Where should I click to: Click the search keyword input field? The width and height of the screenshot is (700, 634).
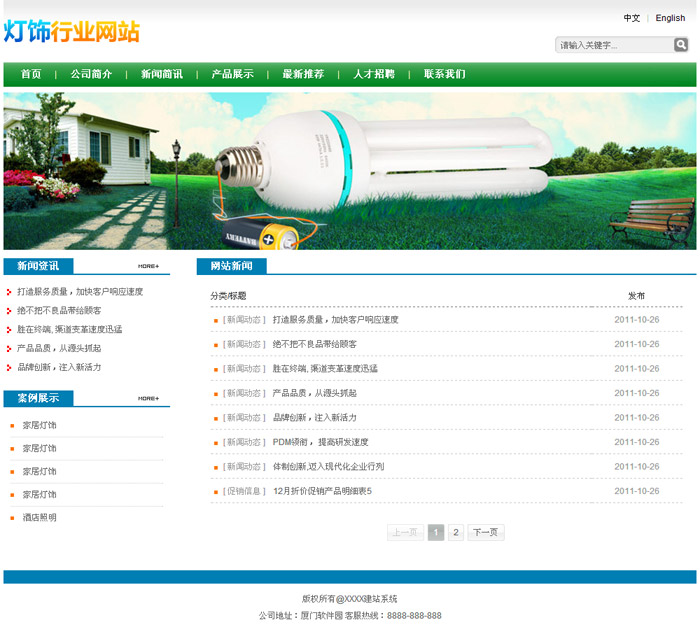[614, 45]
